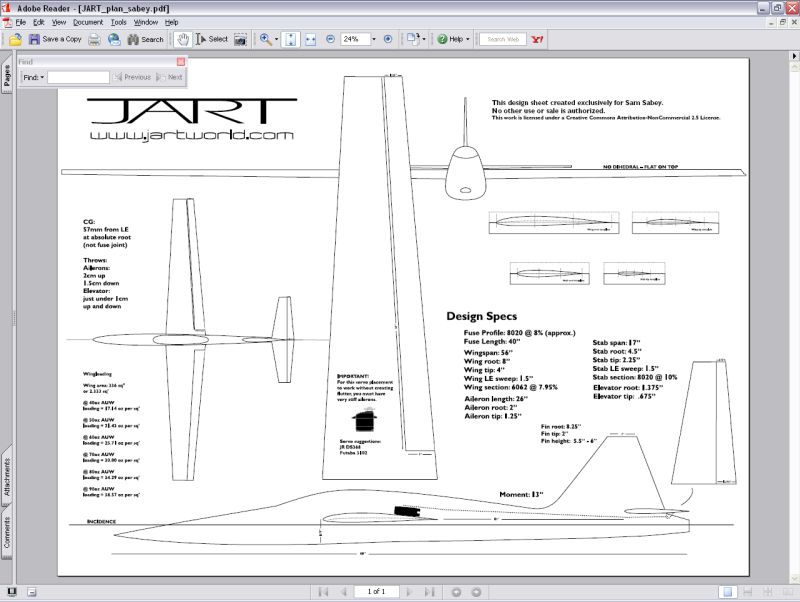This screenshot has height=602, width=800.
Task: Open the zoom tool dropdown arrow
Action: pos(277,39)
